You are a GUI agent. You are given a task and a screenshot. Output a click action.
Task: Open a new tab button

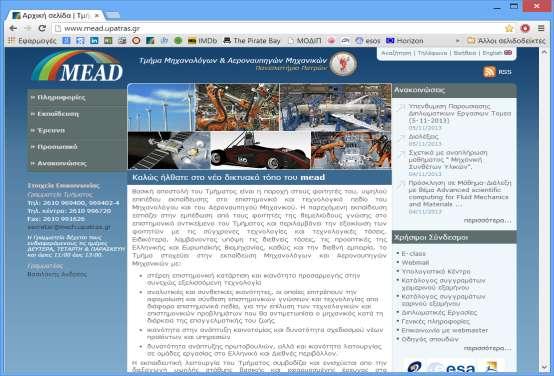coord(112,15)
